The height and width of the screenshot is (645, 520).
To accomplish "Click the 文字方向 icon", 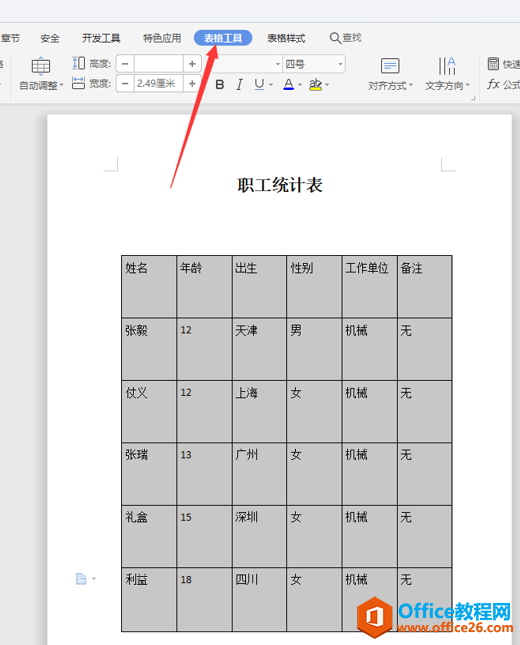I will [447, 66].
